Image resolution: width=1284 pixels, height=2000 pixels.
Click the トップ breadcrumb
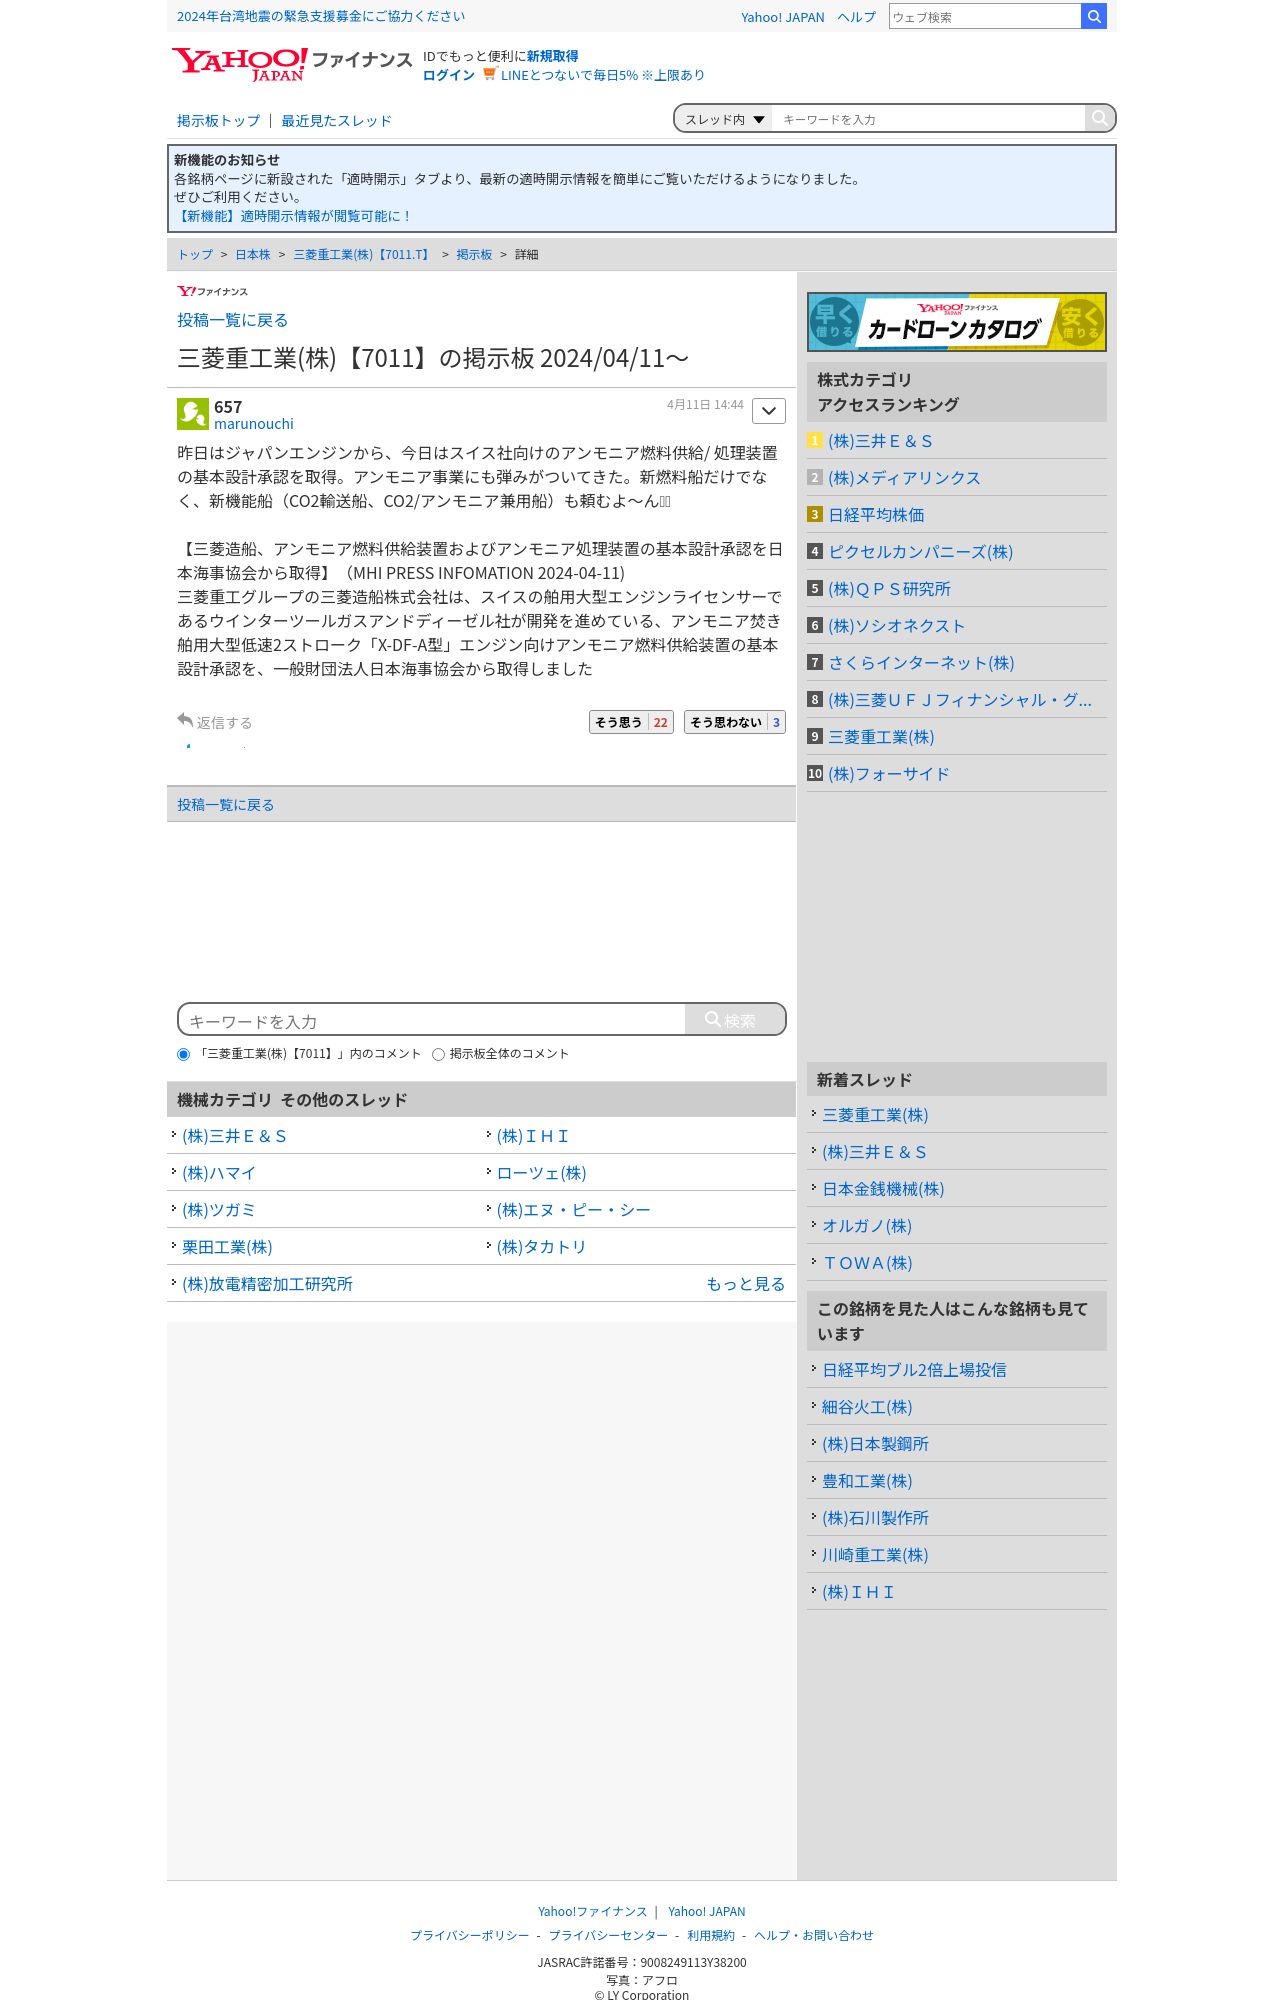pos(195,255)
